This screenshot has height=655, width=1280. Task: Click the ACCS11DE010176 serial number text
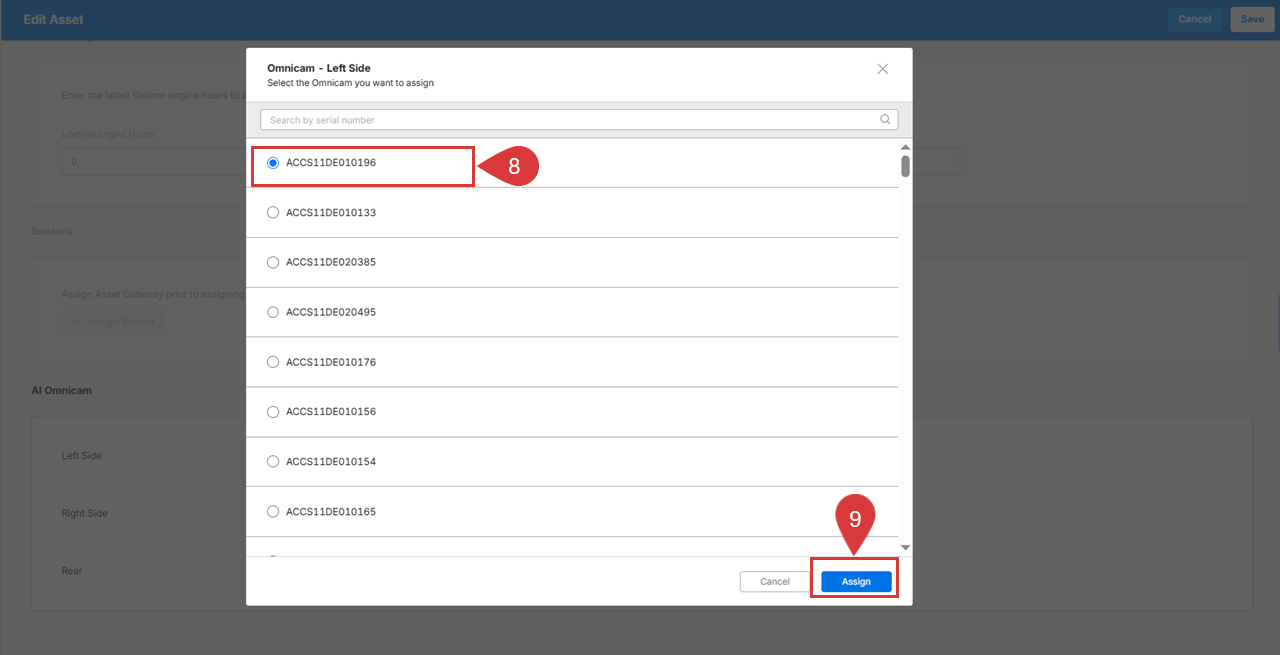coord(331,362)
